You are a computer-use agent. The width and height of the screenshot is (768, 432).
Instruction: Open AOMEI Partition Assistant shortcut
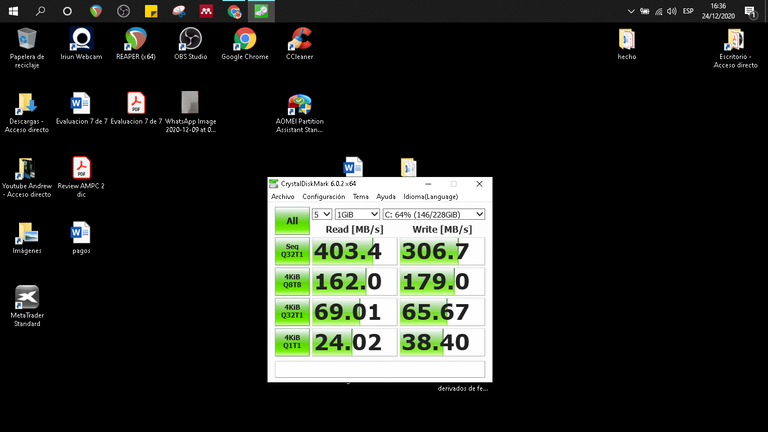300,113
